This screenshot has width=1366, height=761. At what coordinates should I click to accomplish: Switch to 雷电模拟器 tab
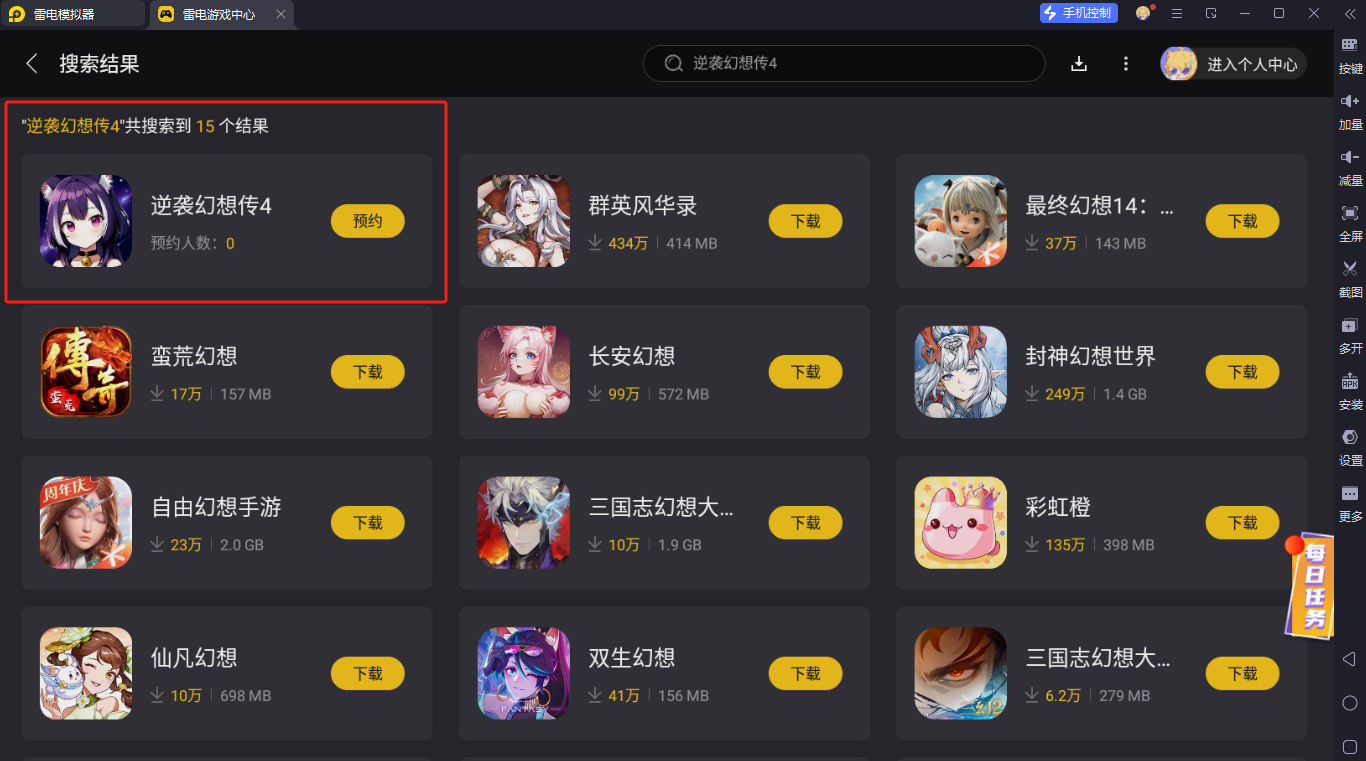pyautogui.click(x=73, y=14)
